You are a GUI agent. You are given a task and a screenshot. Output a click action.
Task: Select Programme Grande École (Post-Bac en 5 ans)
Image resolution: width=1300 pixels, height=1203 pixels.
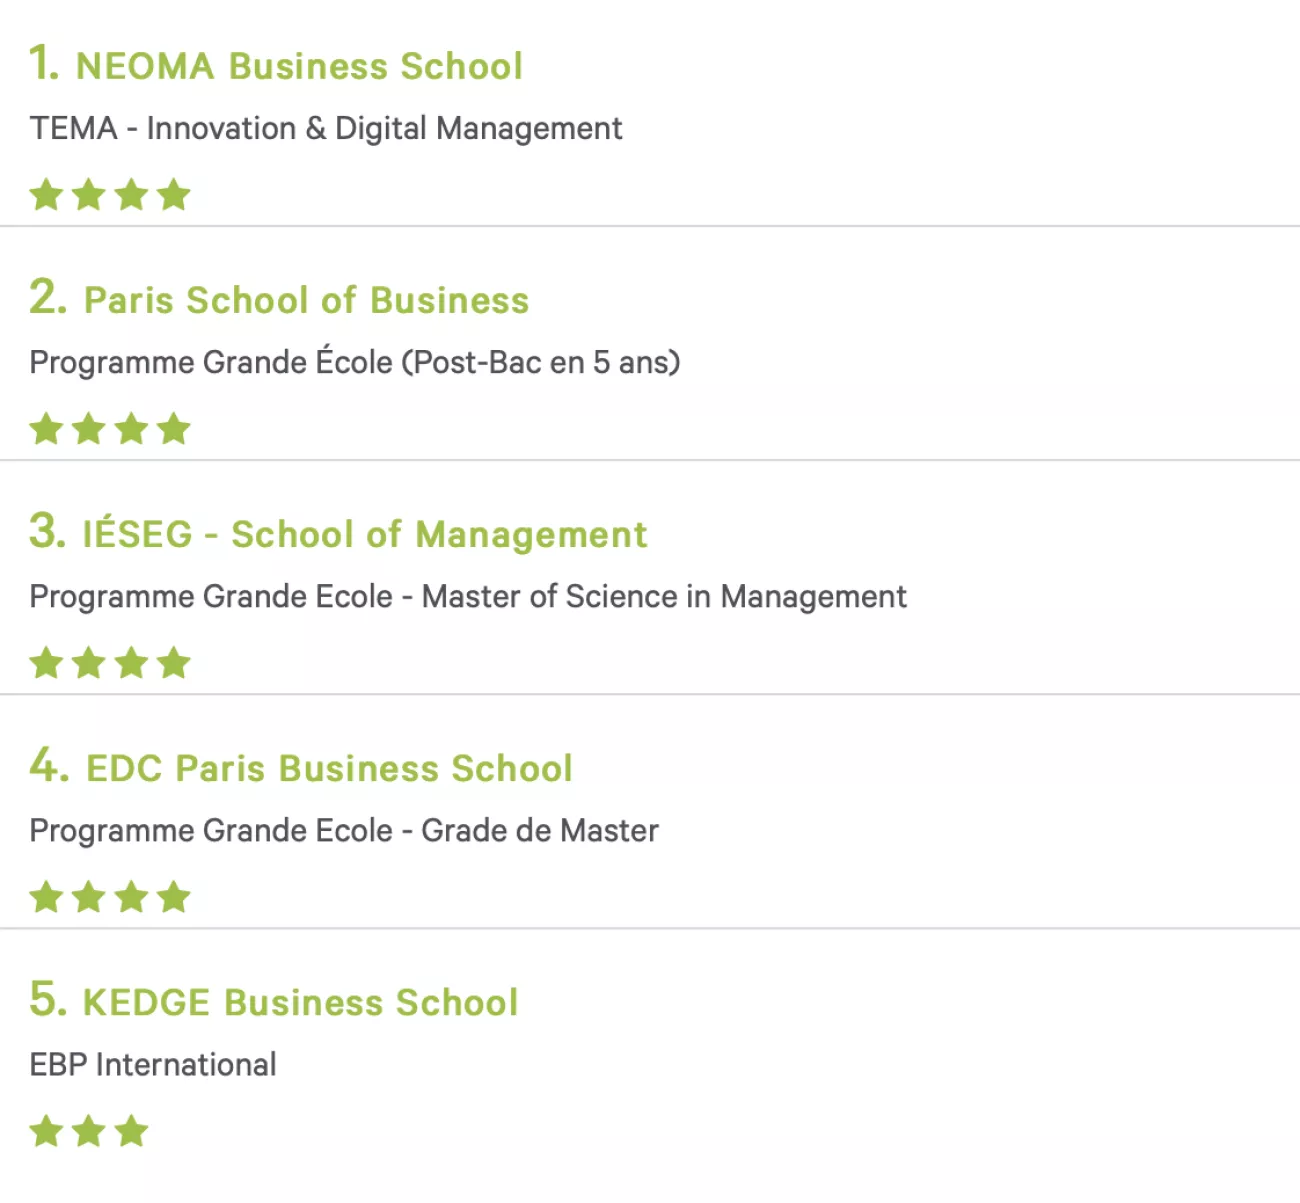tap(355, 362)
